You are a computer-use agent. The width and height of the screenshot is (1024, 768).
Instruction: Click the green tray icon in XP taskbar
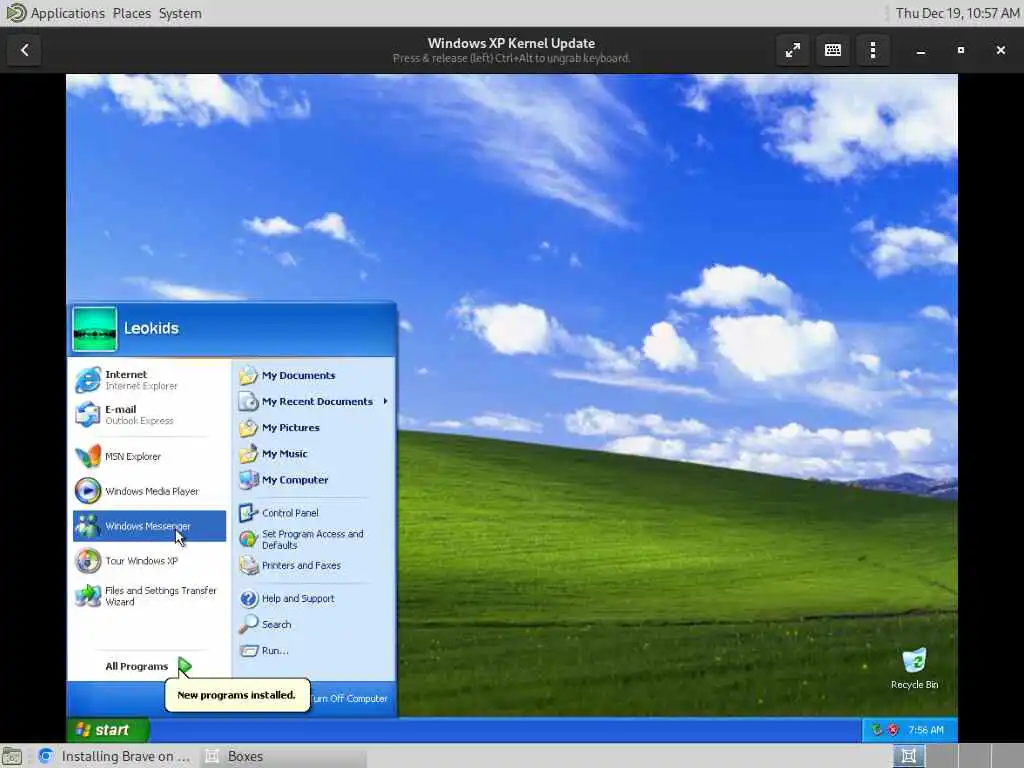[877, 730]
